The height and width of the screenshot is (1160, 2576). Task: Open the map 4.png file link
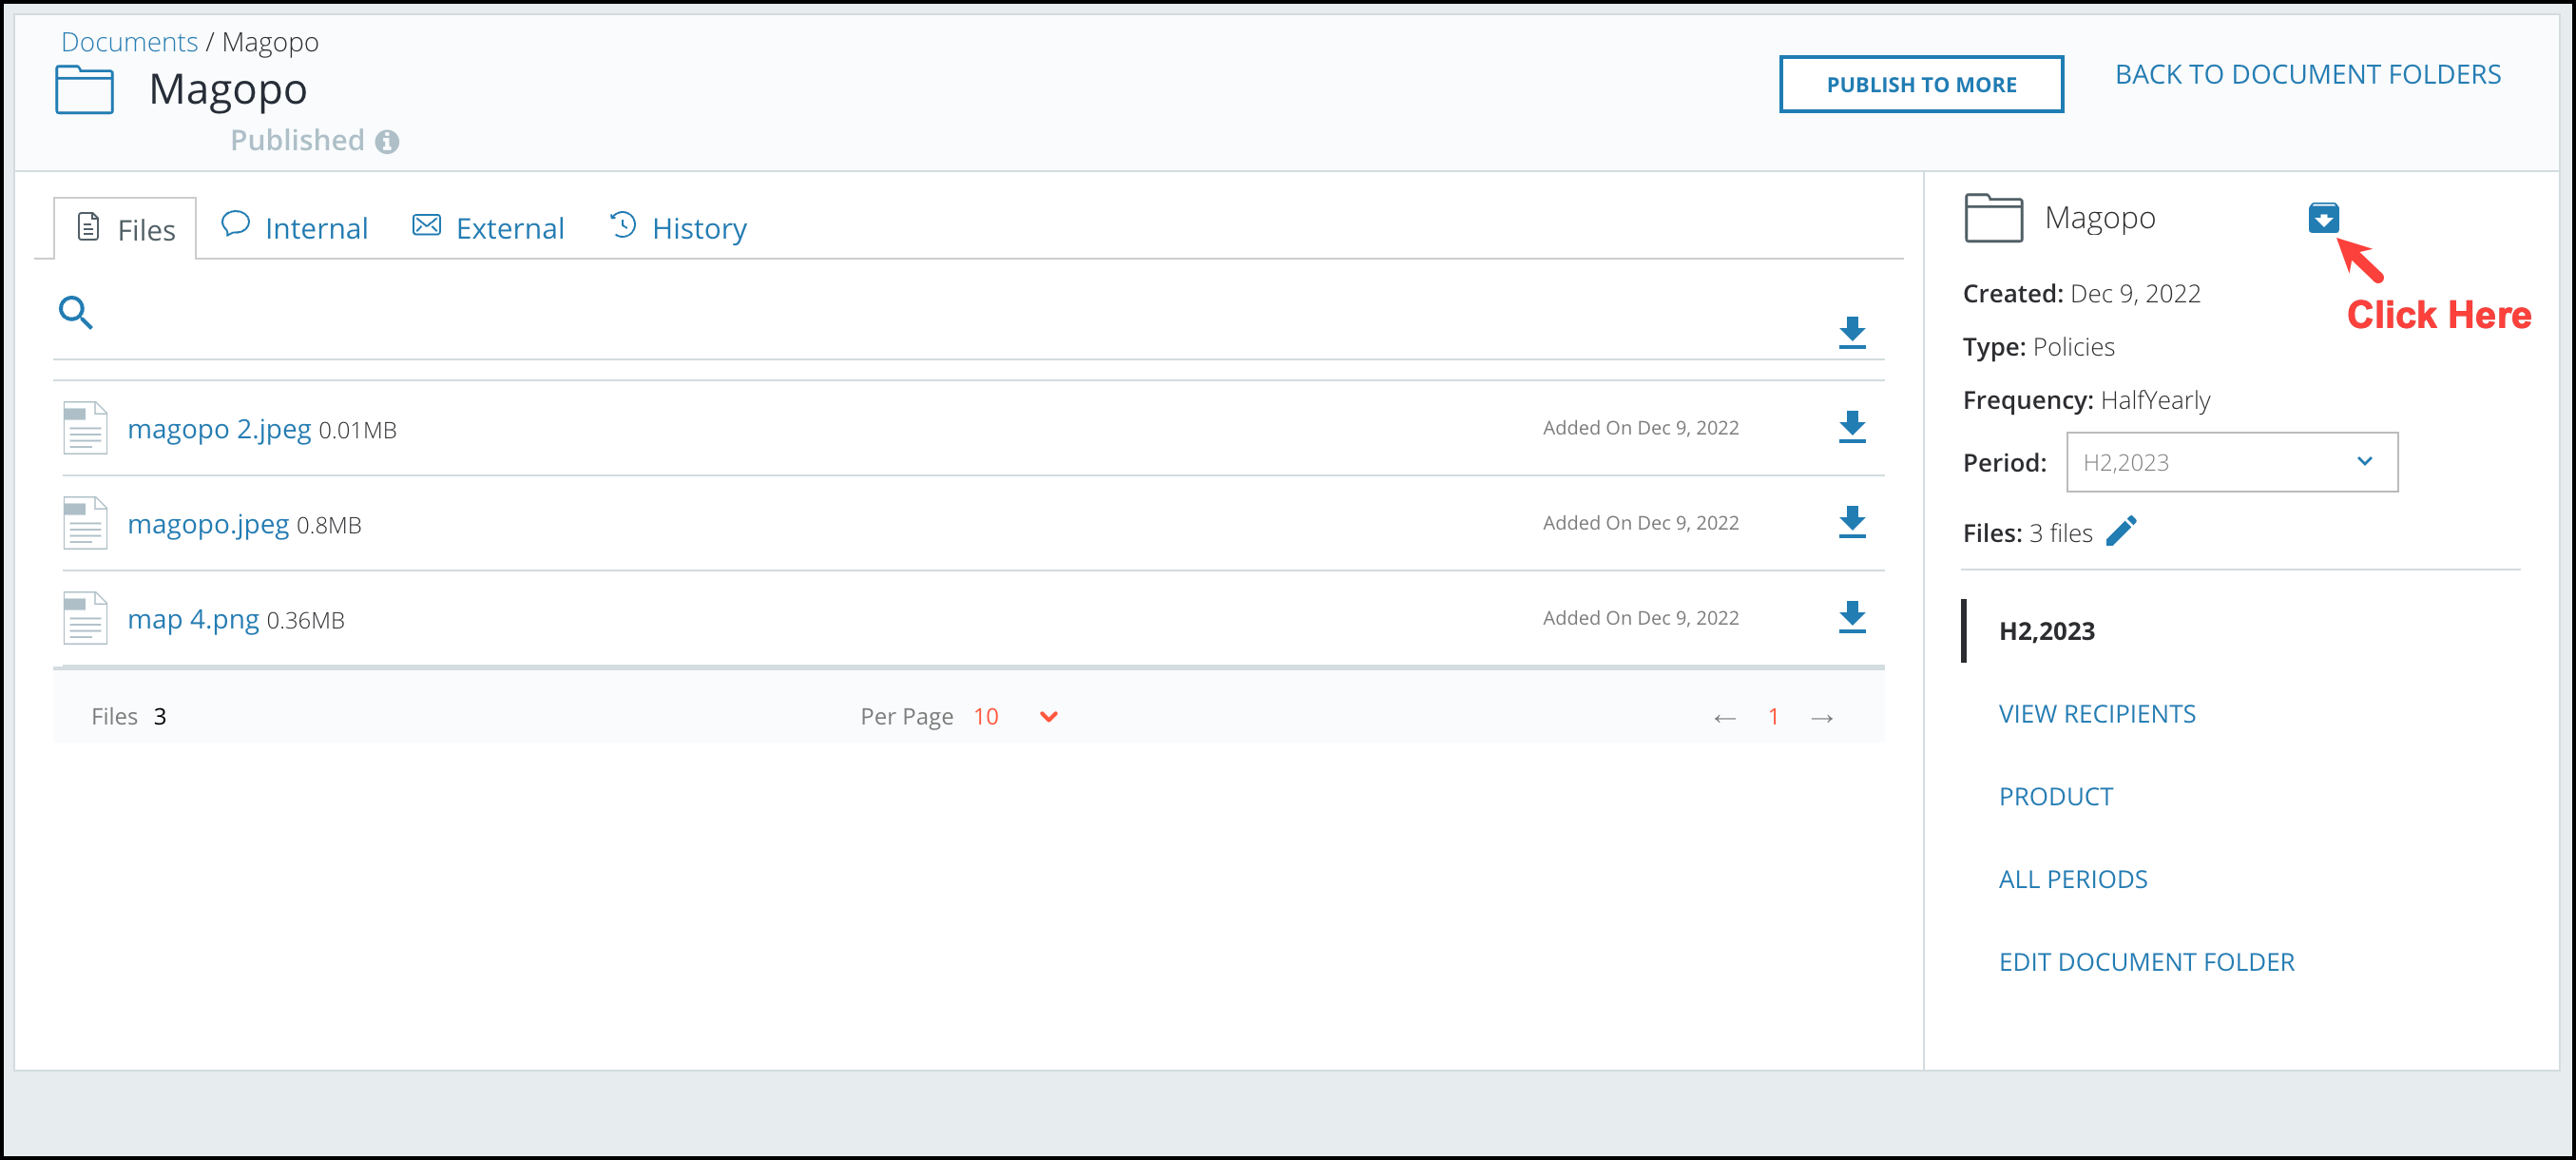[193, 618]
